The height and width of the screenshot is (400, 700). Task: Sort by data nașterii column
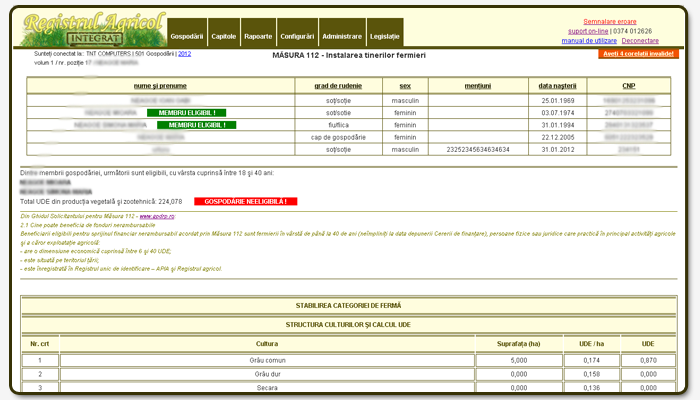point(557,86)
